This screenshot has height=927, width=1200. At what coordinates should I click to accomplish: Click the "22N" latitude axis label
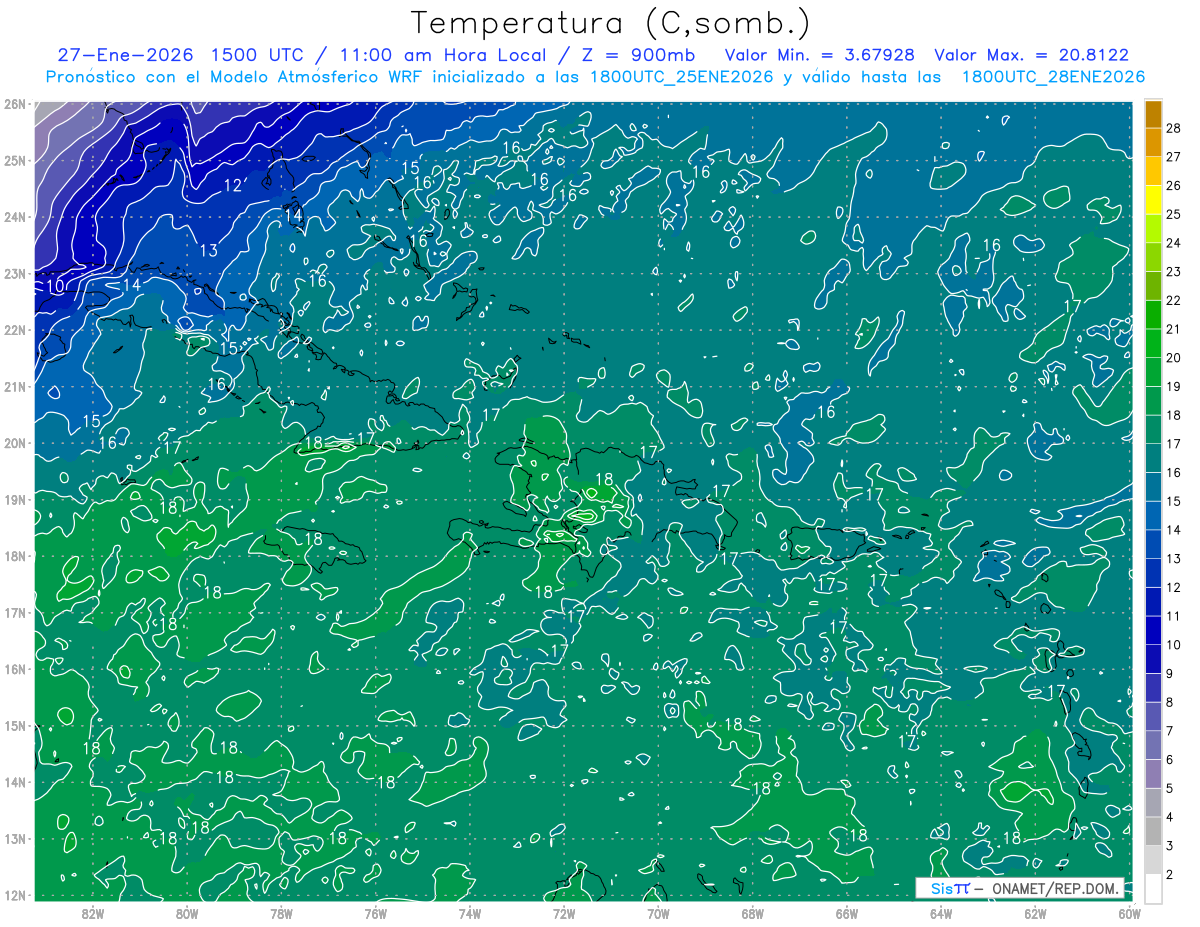pyautogui.click(x=14, y=329)
